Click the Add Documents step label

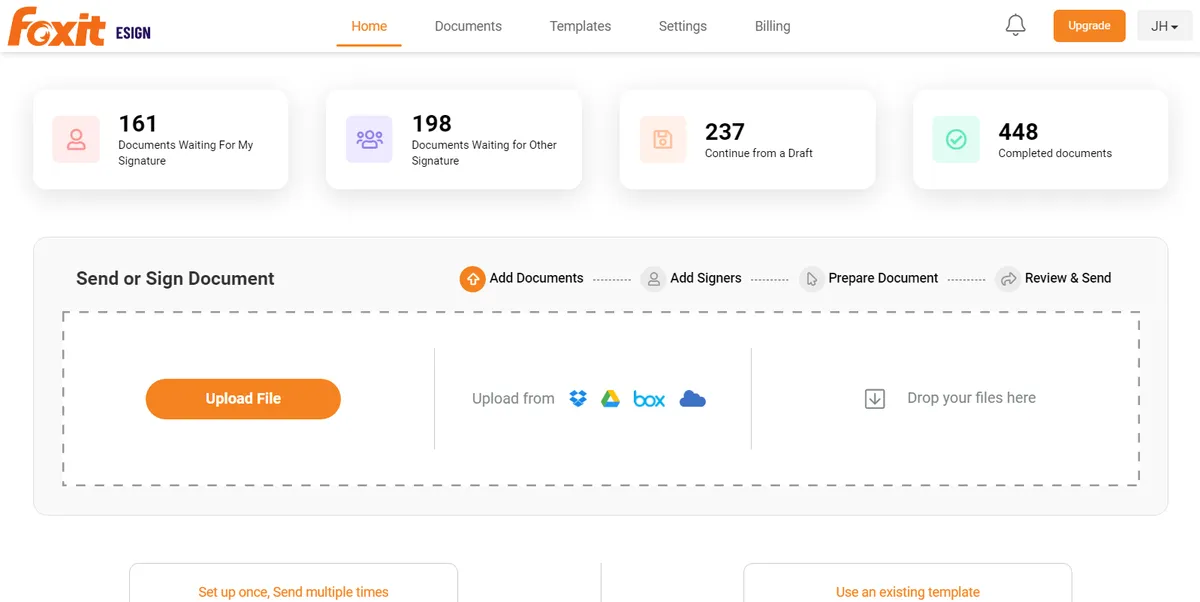(x=536, y=278)
